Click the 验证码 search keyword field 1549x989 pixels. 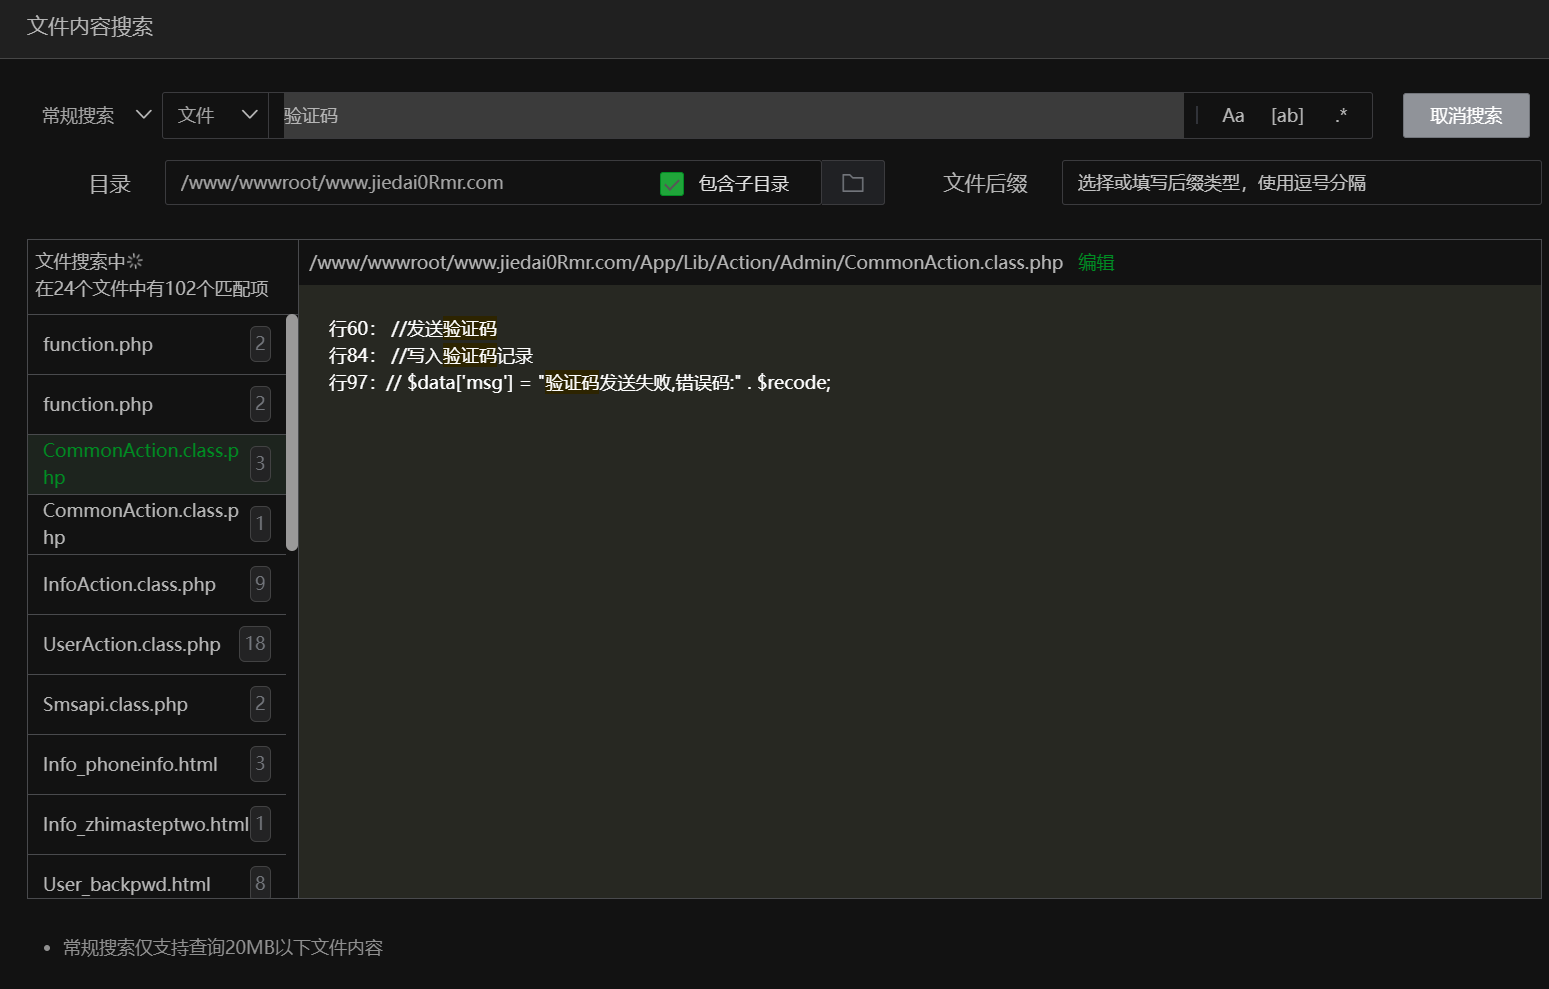pos(730,116)
